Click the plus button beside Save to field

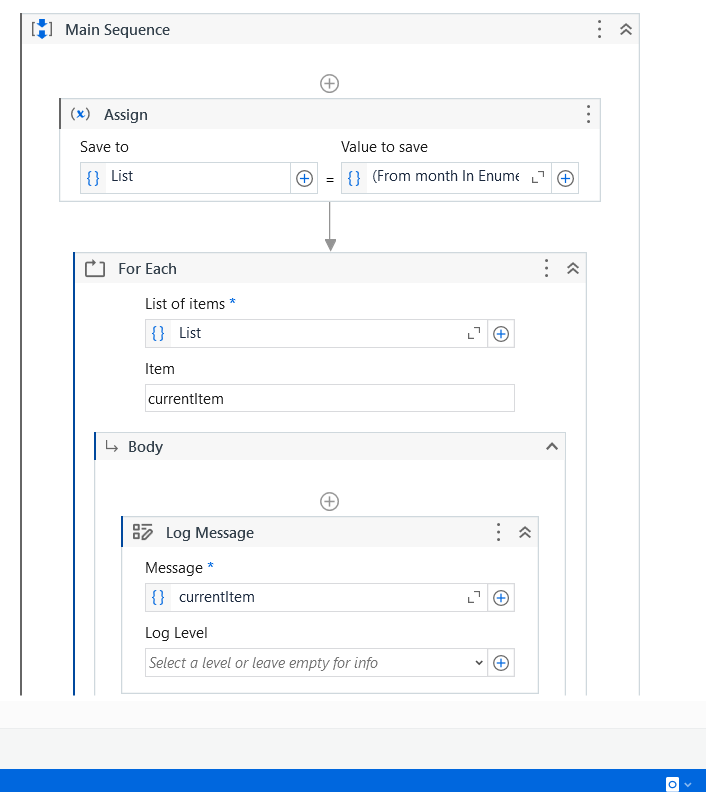tap(305, 178)
